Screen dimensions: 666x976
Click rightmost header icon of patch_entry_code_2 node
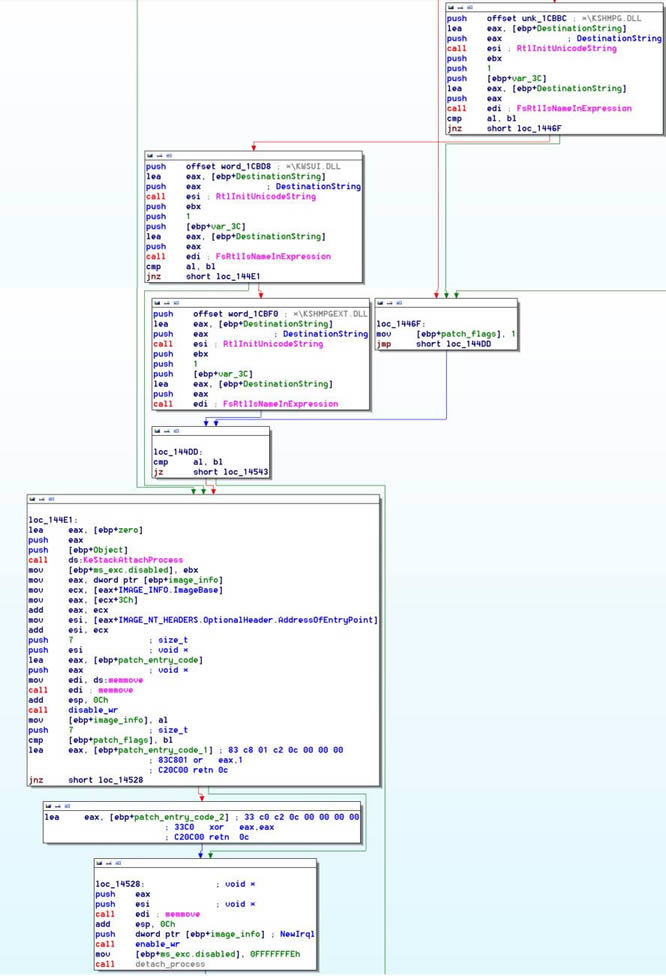point(67,806)
